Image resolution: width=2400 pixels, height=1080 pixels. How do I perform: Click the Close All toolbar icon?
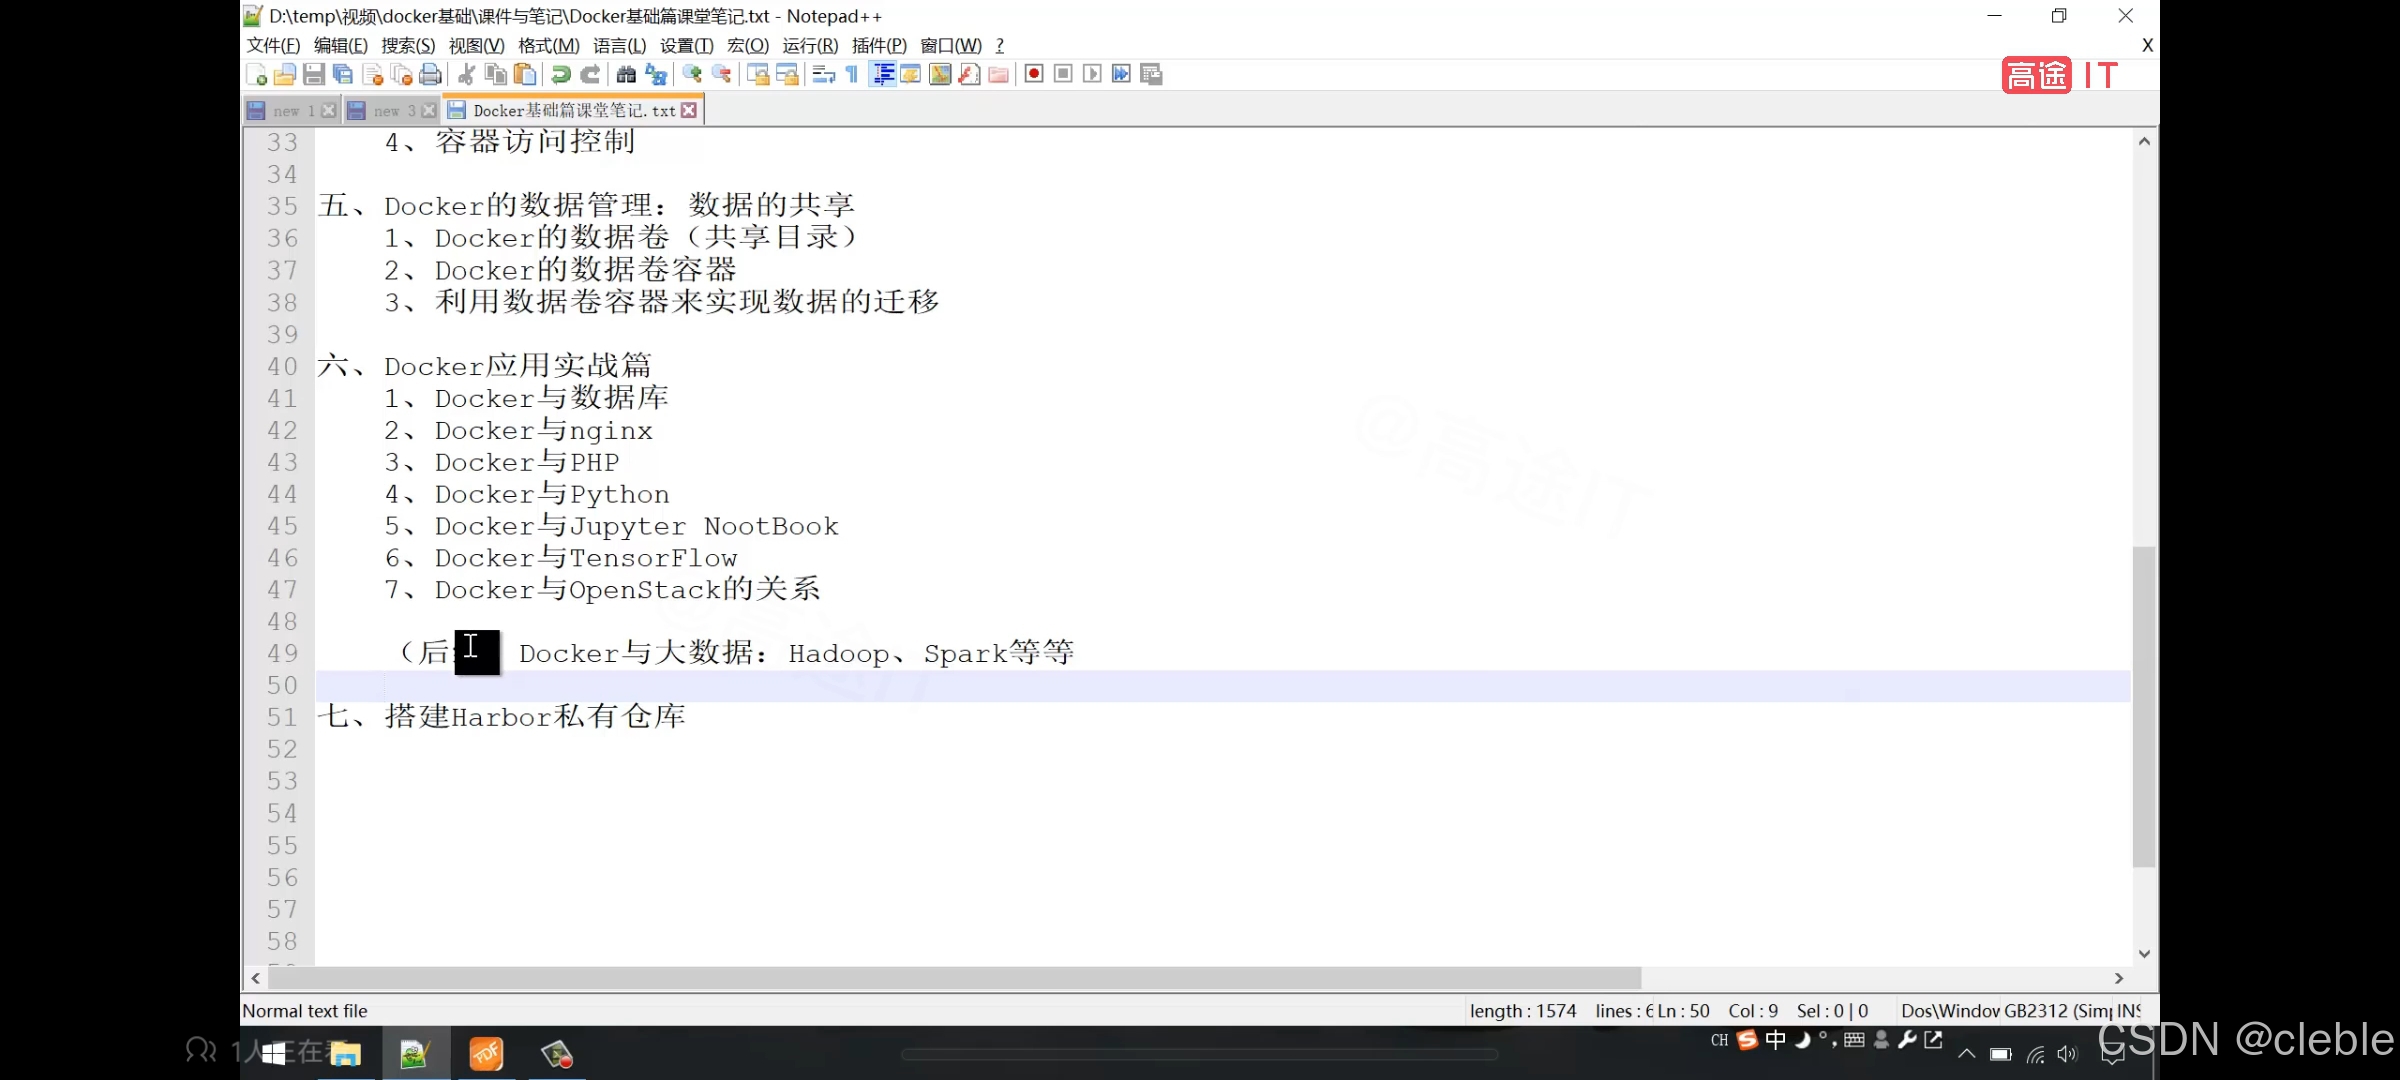click(402, 75)
